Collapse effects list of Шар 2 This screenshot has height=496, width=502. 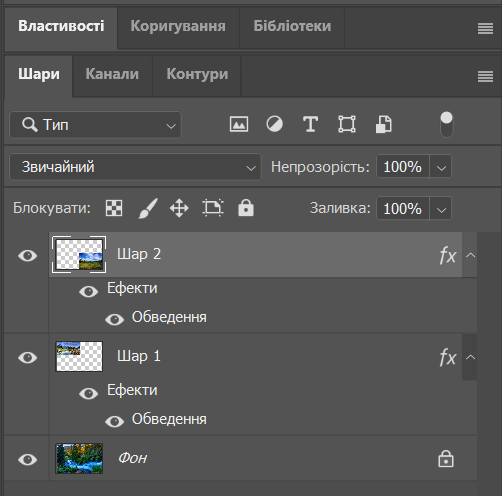point(470,255)
